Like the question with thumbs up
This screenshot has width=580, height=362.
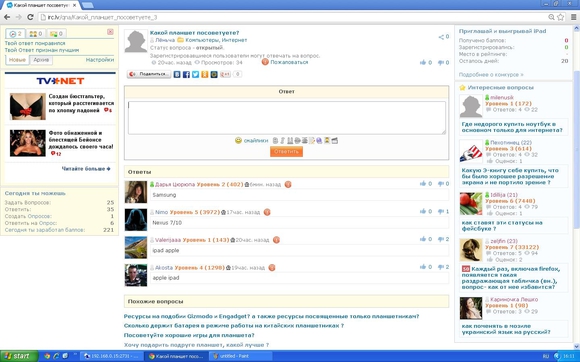(423, 62)
